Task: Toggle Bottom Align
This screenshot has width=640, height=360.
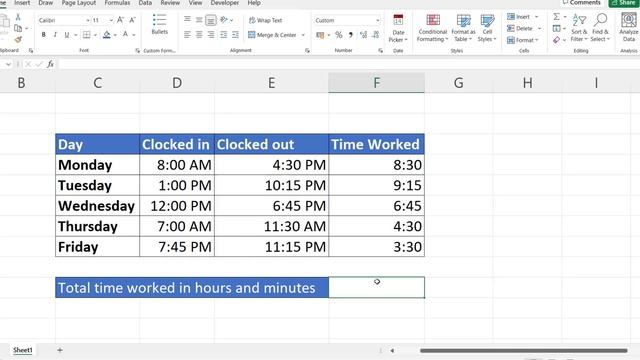Action: pos(211,20)
